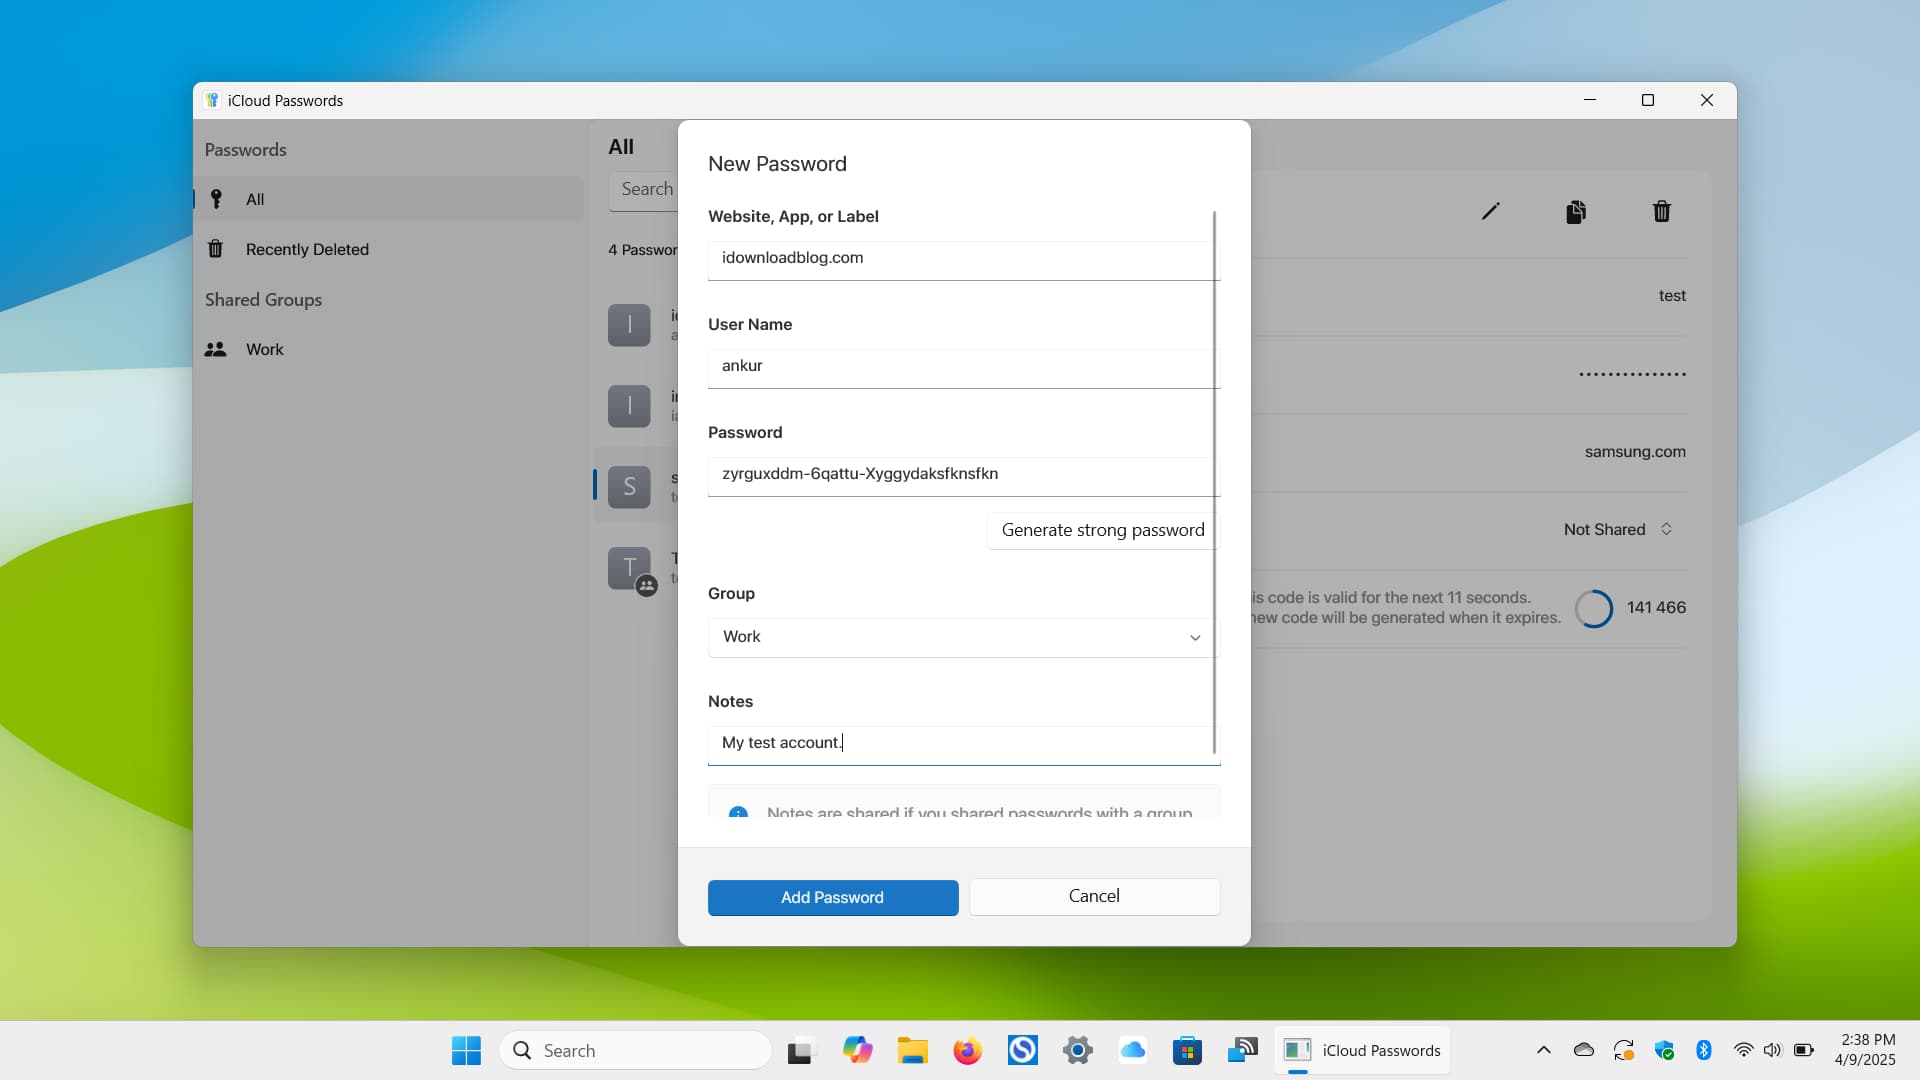Click the Password text field

(963, 475)
